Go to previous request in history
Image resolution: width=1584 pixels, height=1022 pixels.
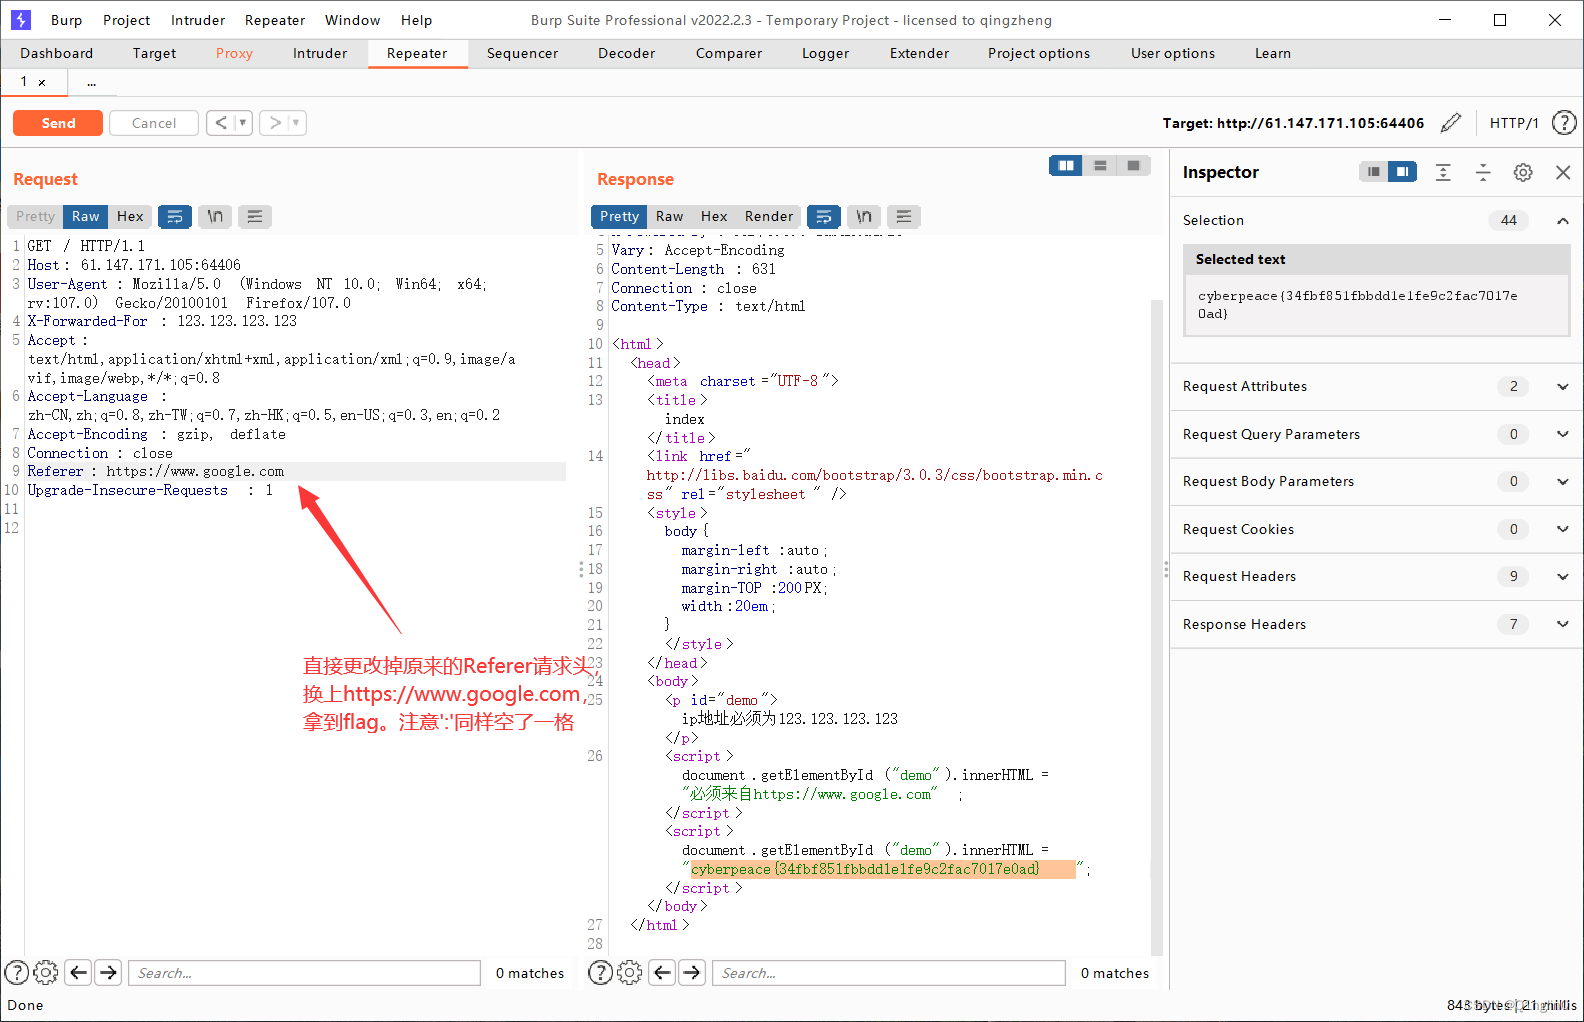point(221,123)
